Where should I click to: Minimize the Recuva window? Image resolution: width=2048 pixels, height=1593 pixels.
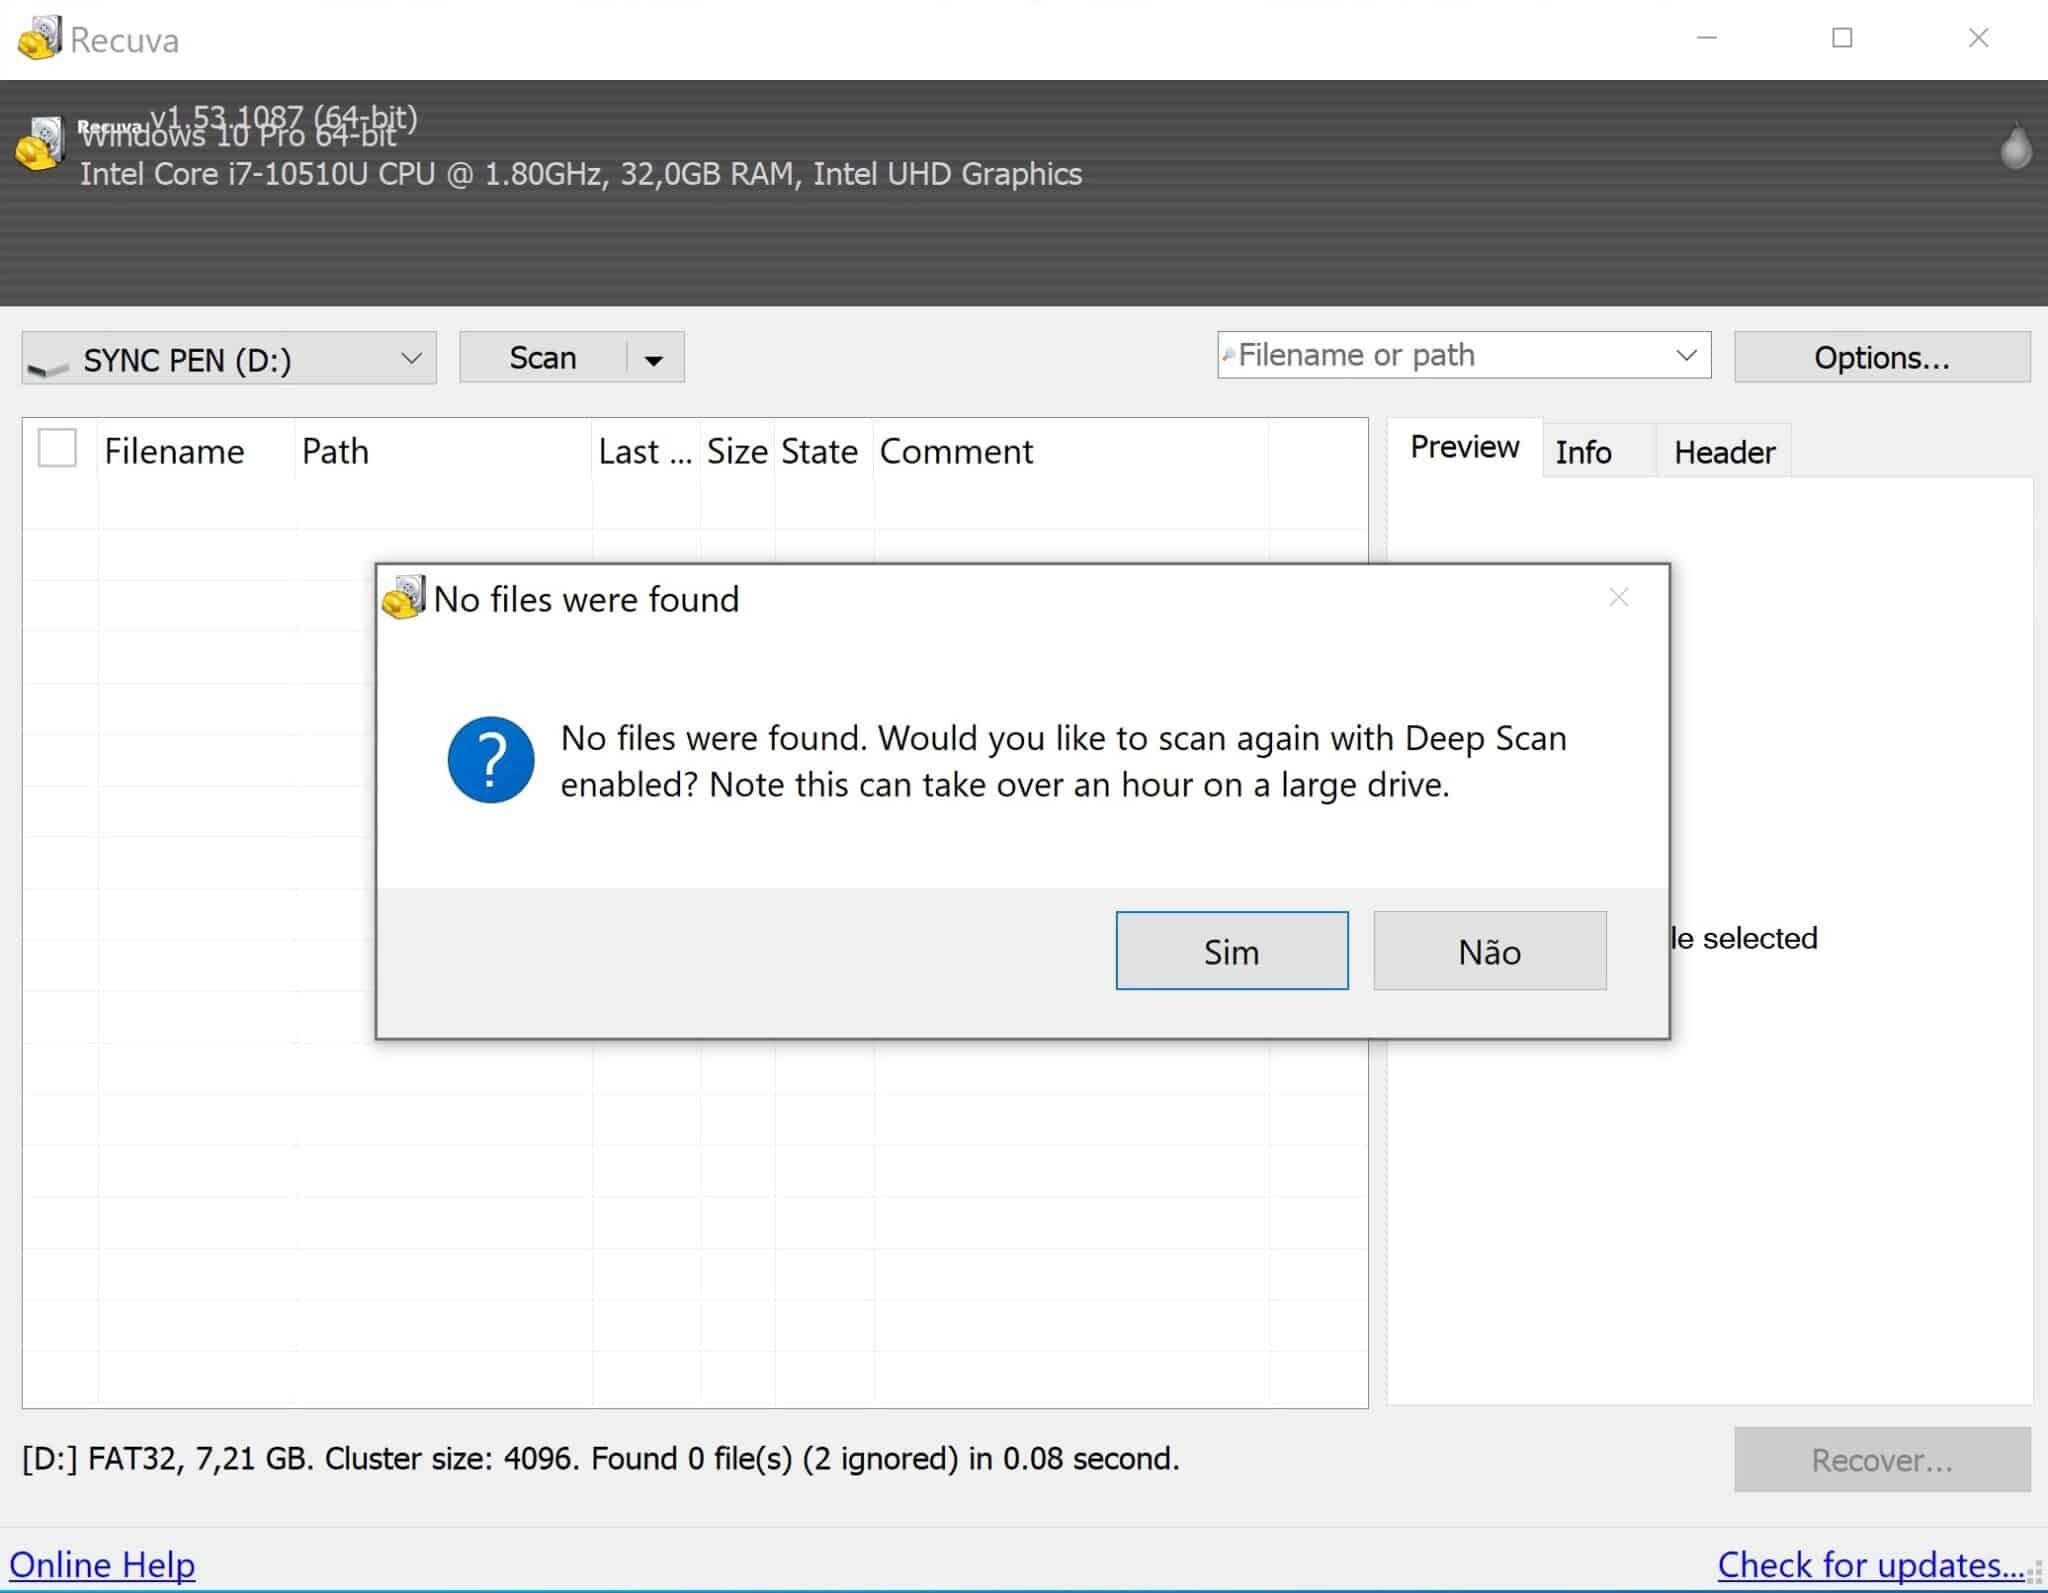(1707, 38)
